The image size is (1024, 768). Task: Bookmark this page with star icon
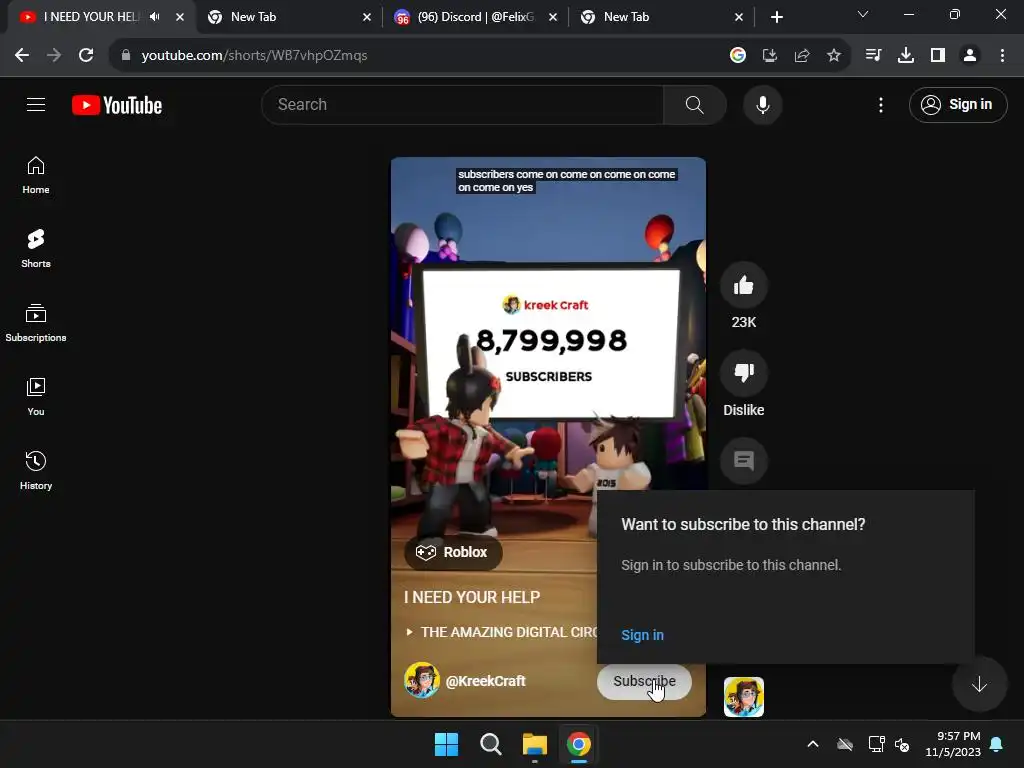pyautogui.click(x=833, y=56)
